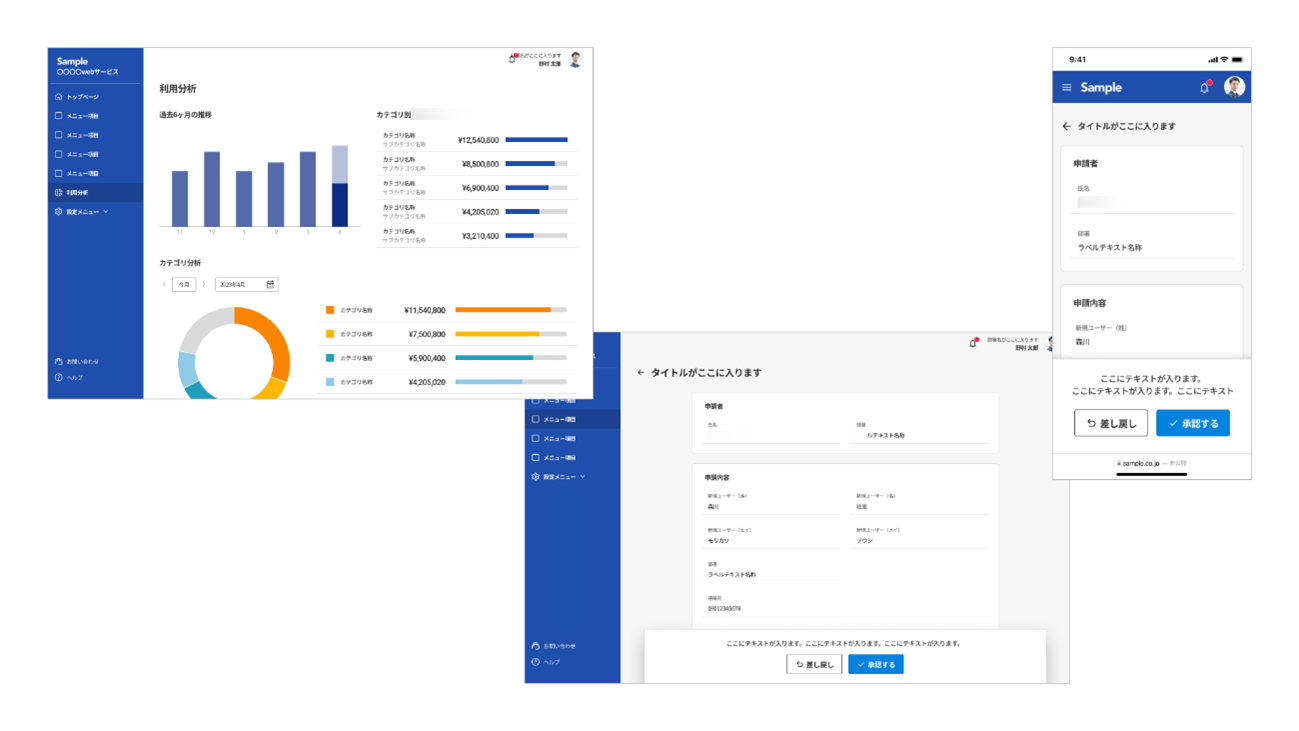Click the help icon (ヘルプ) in dashboard sidebar
The image size is (1299, 731).
(x=59, y=378)
